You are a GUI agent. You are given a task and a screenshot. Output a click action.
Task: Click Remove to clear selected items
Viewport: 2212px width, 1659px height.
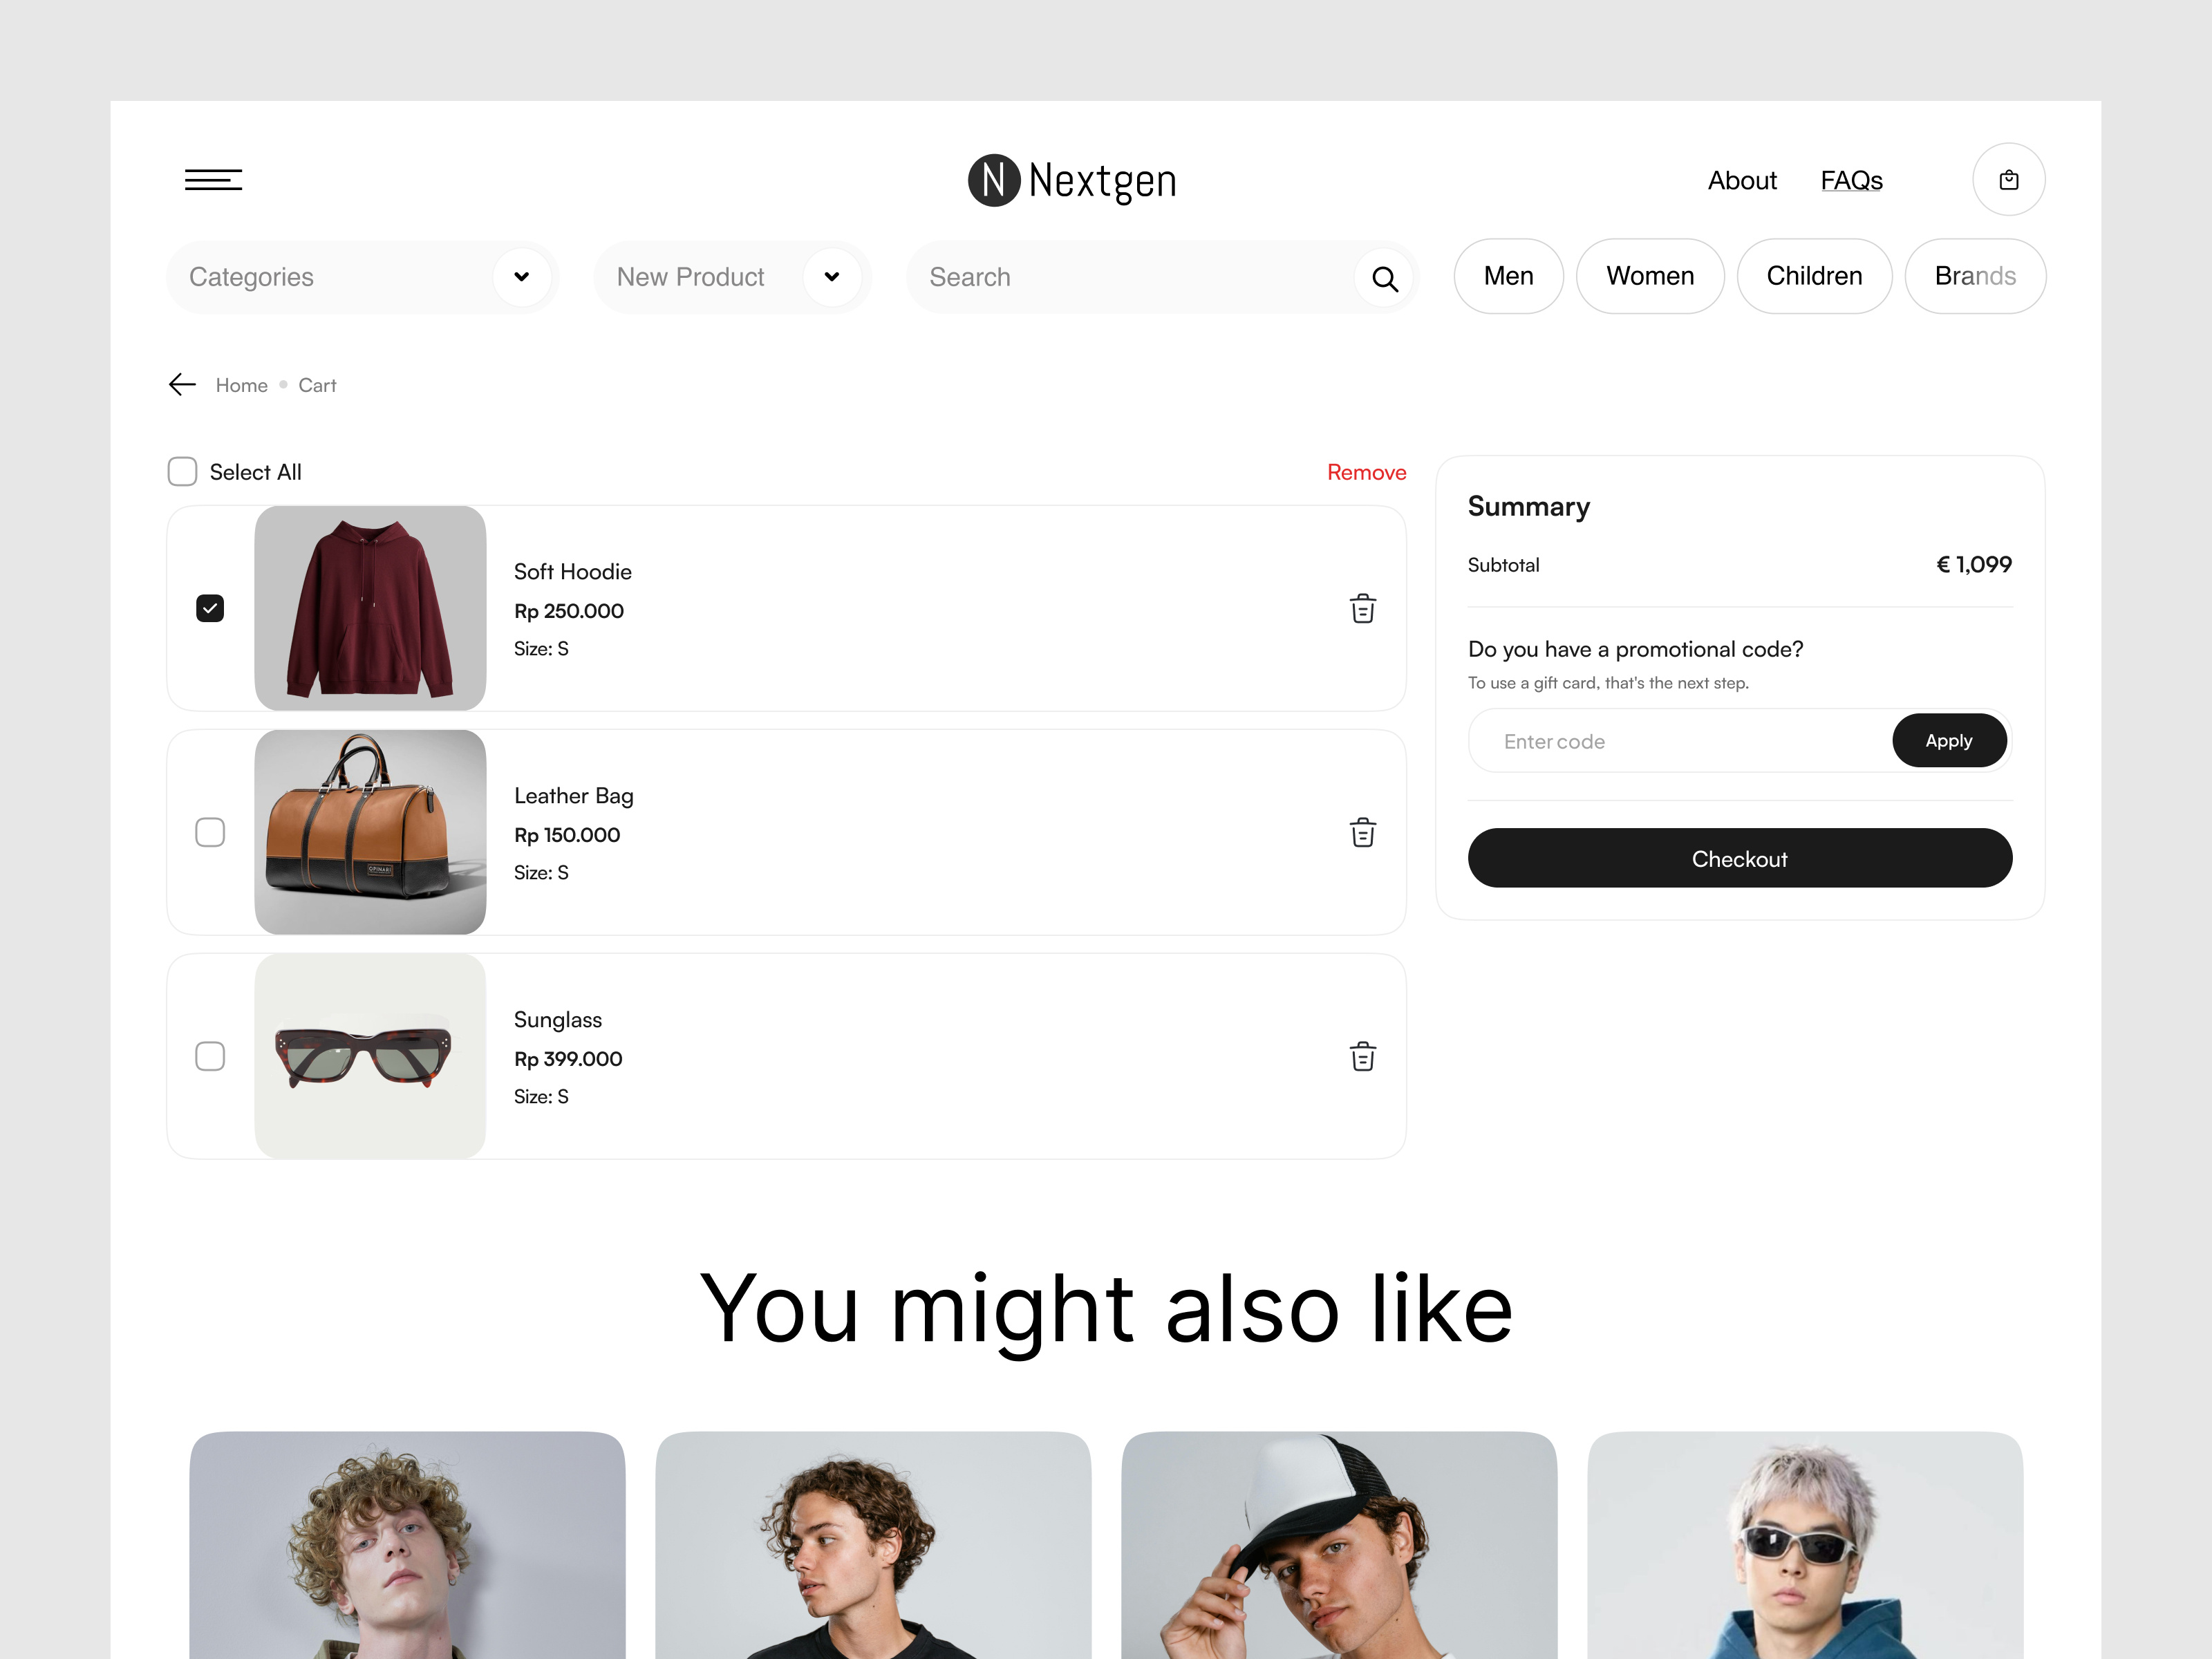[x=1366, y=471]
